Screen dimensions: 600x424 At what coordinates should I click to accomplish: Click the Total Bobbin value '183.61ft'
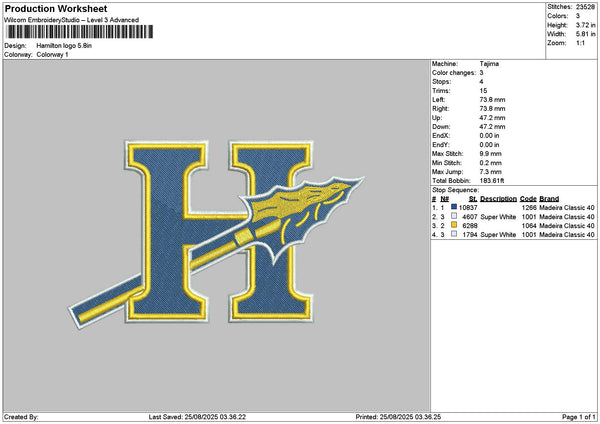pos(492,181)
